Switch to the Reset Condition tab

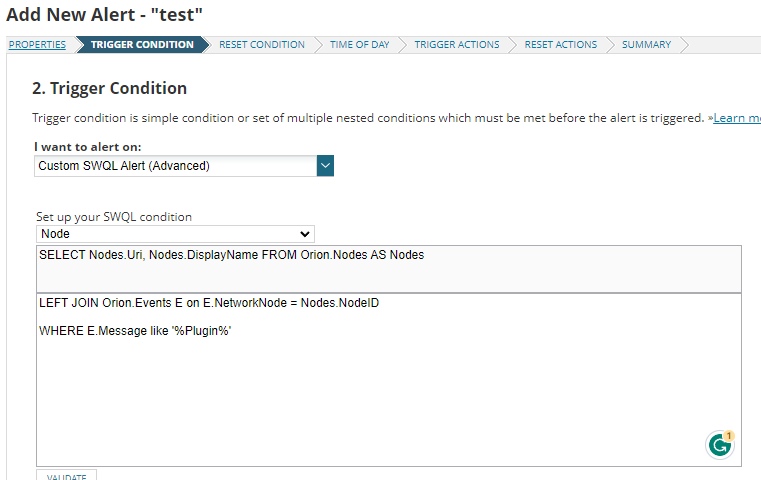pyautogui.click(x=261, y=45)
